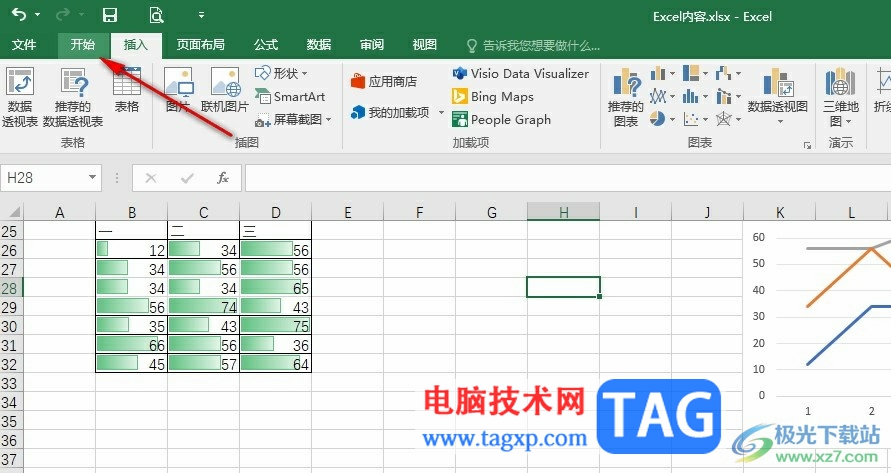Open the undo history dropdown arrow
The width and height of the screenshot is (891, 473).
(x=38, y=14)
